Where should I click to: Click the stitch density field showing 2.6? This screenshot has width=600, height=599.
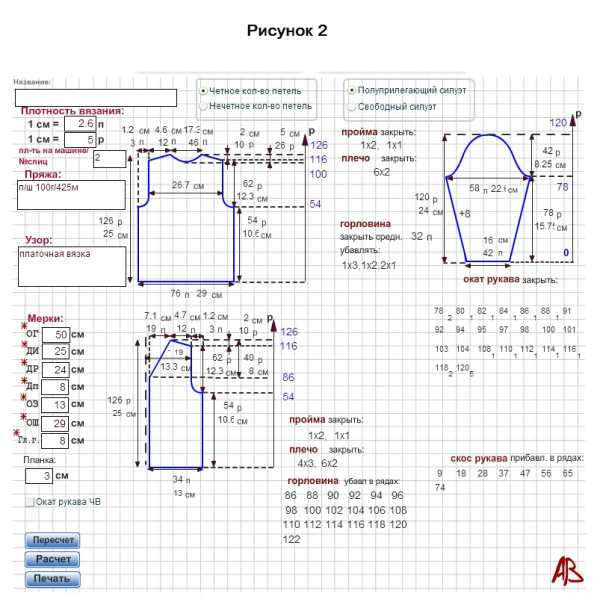click(80, 124)
